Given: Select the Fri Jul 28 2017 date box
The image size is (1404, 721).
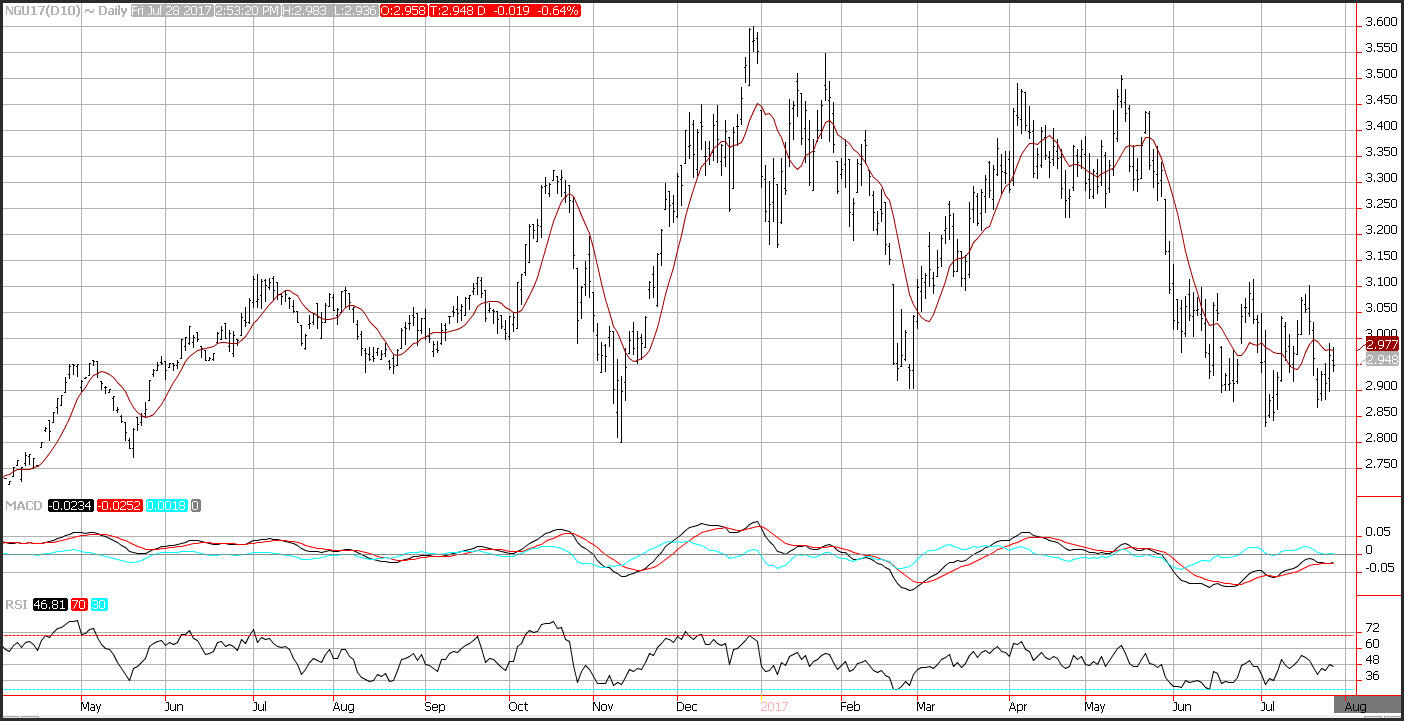Looking at the screenshot, I should point(171,10).
